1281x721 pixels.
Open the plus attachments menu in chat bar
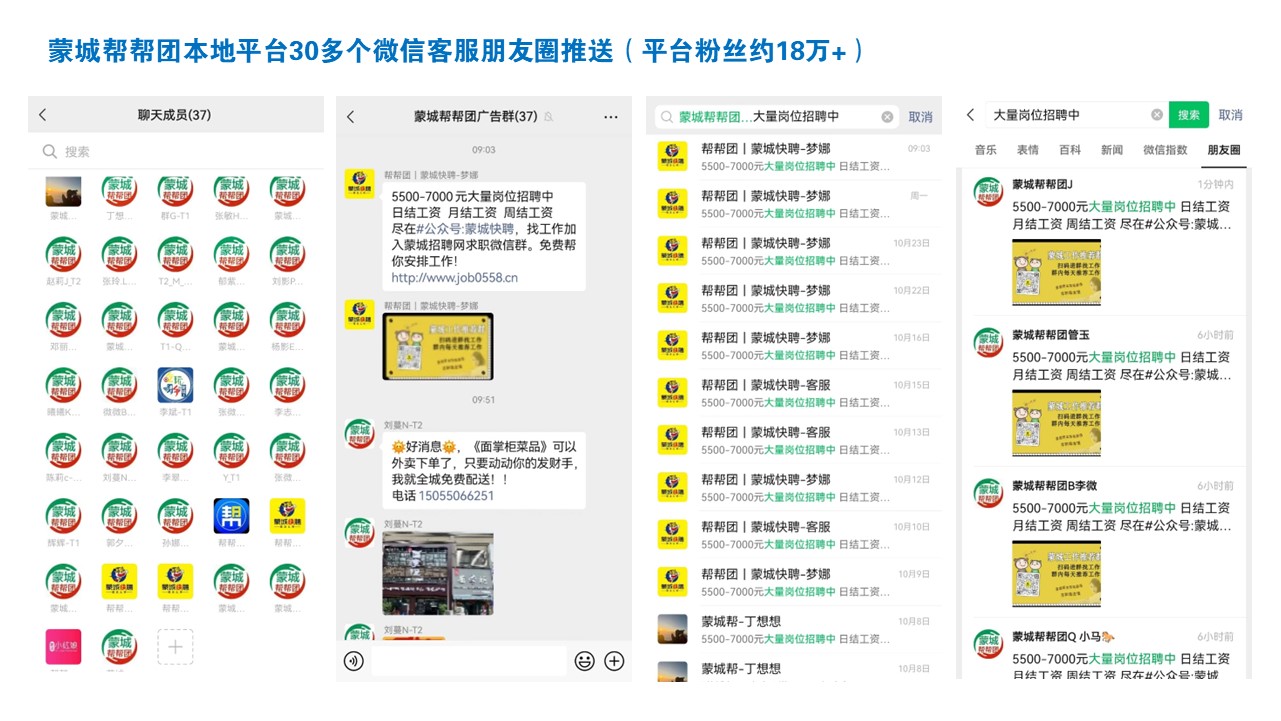tap(614, 661)
